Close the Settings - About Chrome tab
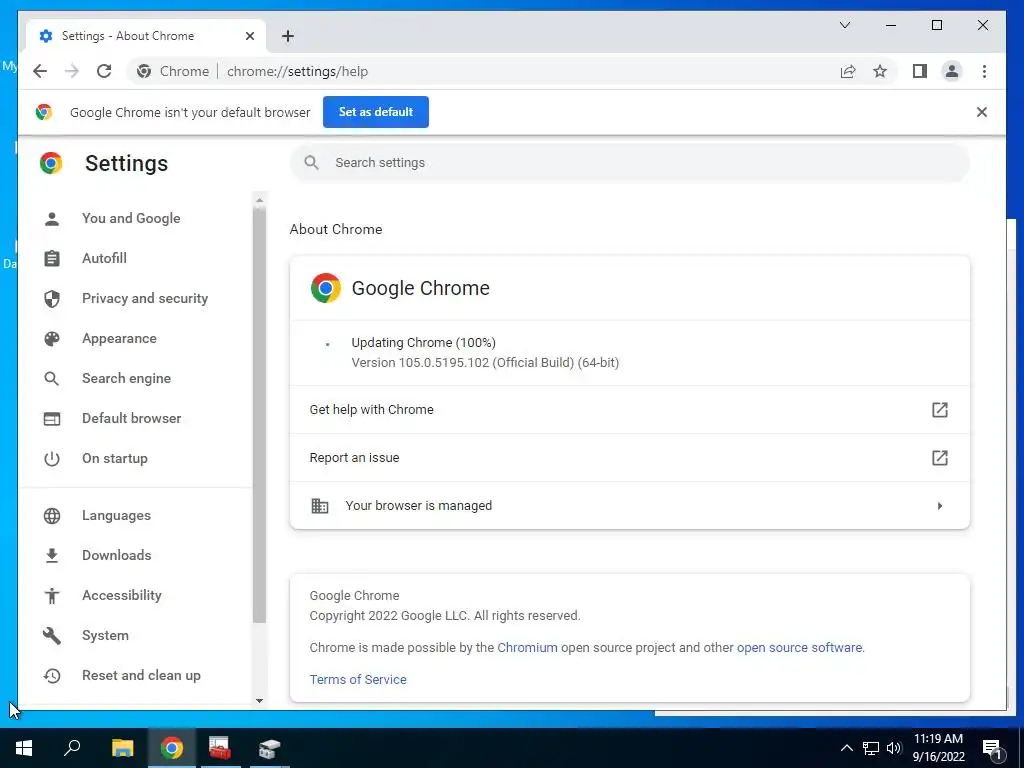The height and width of the screenshot is (768, 1024). [x=249, y=36]
